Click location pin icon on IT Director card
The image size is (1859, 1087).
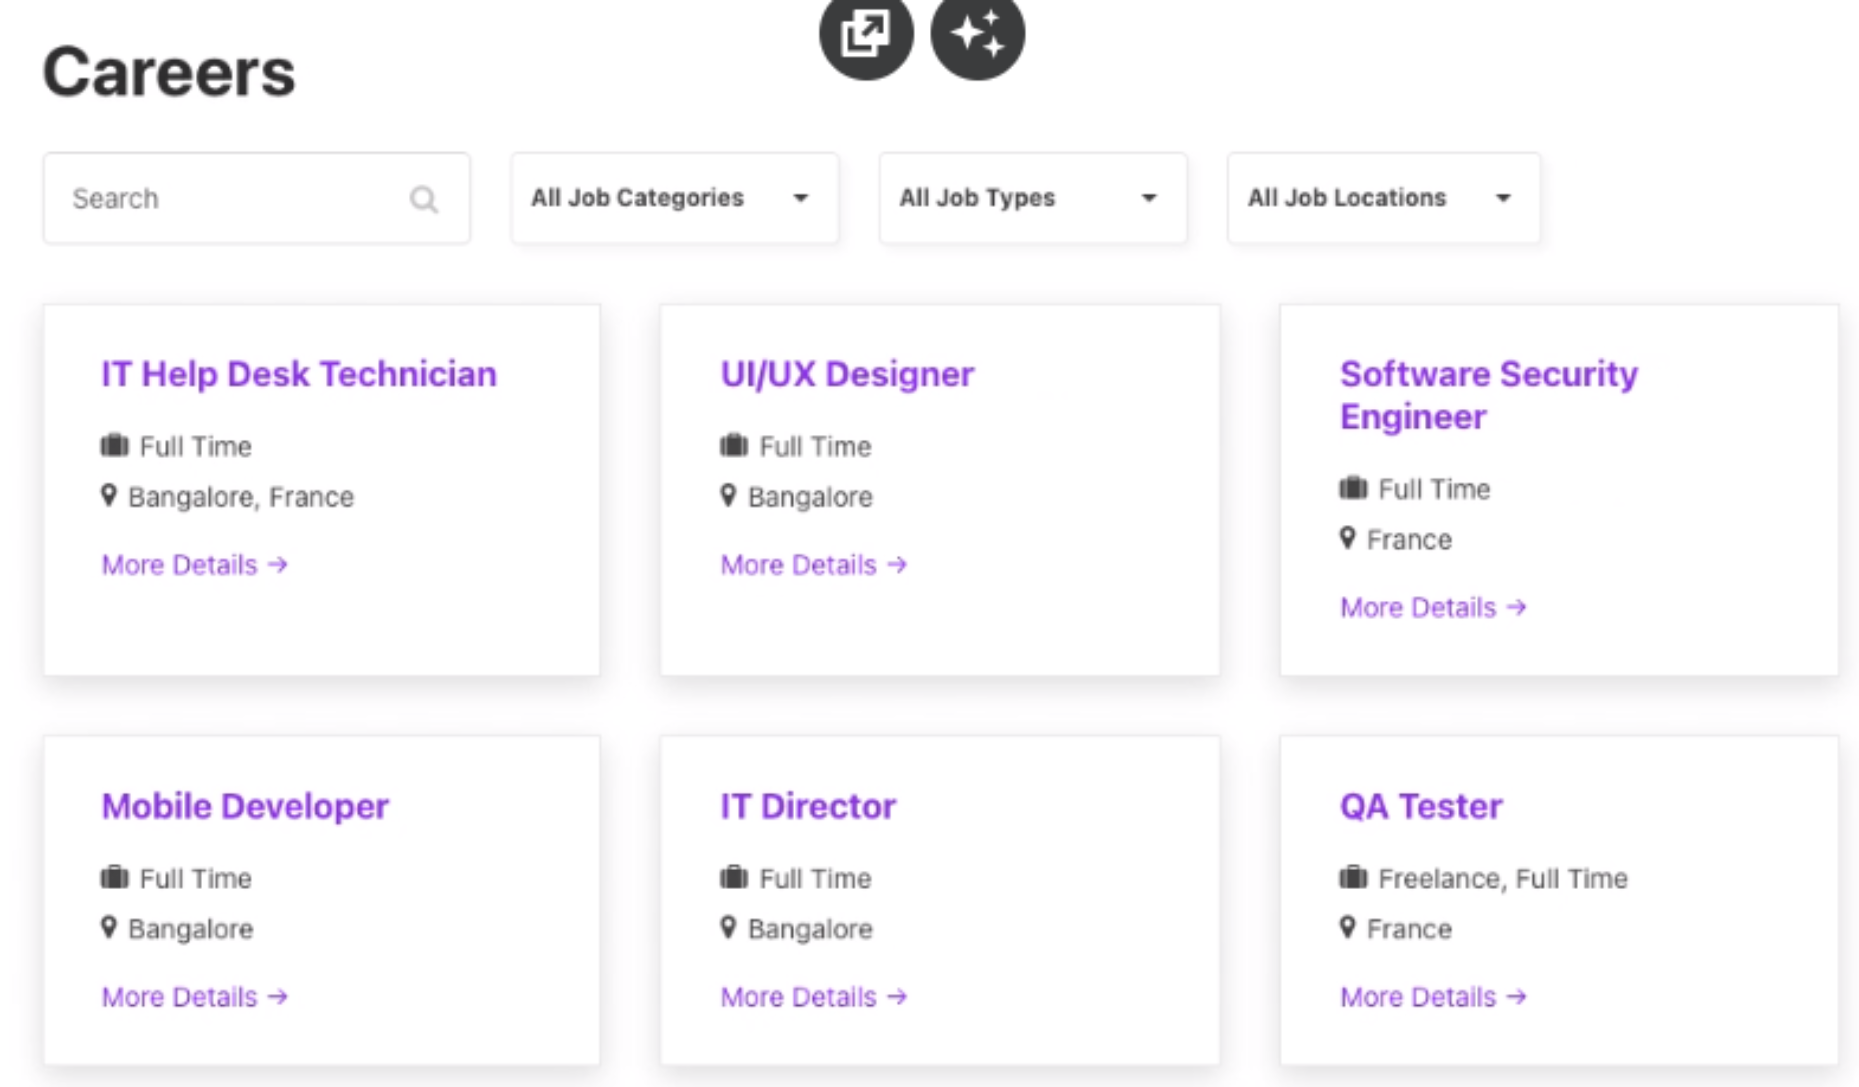click(728, 927)
